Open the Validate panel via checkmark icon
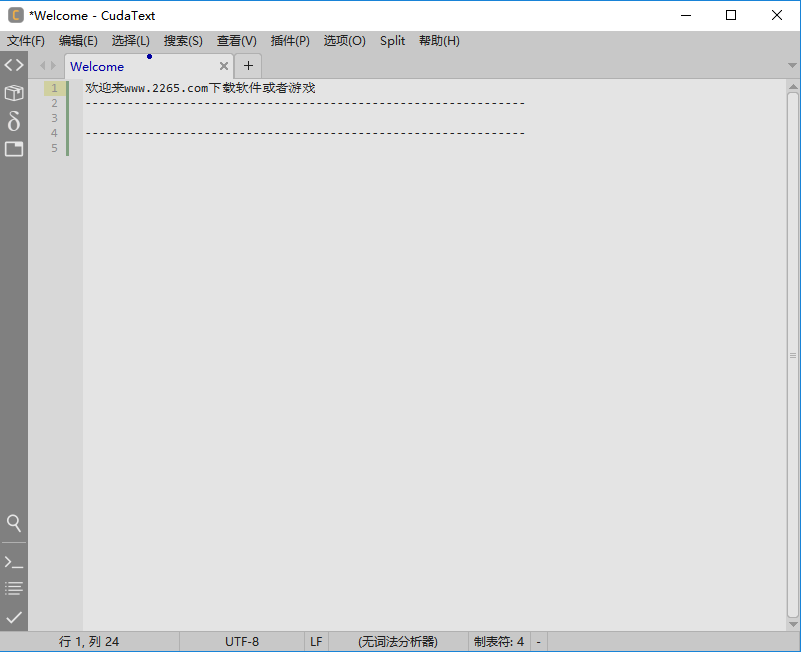The image size is (801, 652). pyautogui.click(x=13, y=617)
